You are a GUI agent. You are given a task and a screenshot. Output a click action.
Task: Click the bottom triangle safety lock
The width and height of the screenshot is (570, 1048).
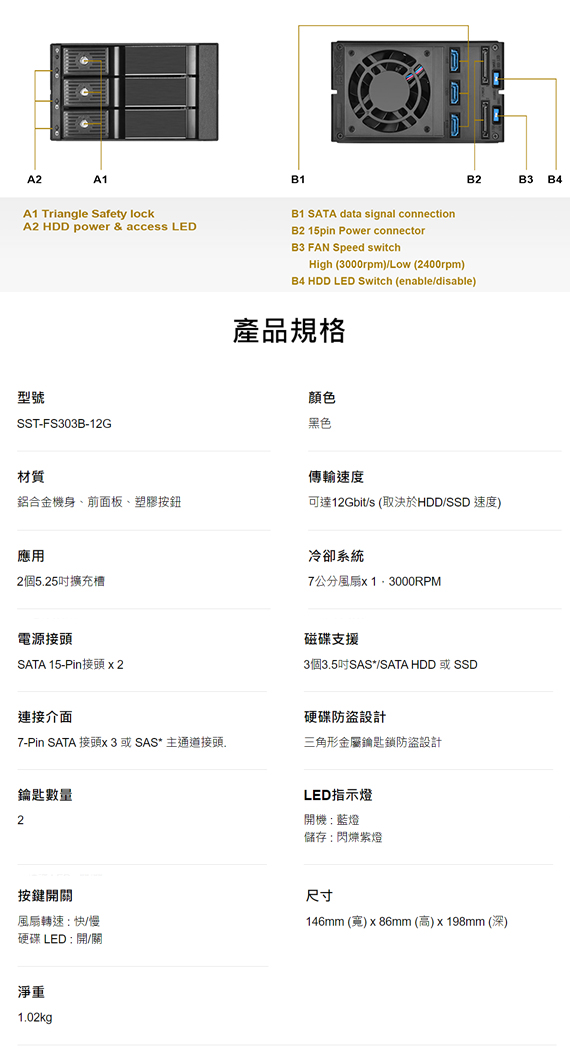tap(84, 123)
